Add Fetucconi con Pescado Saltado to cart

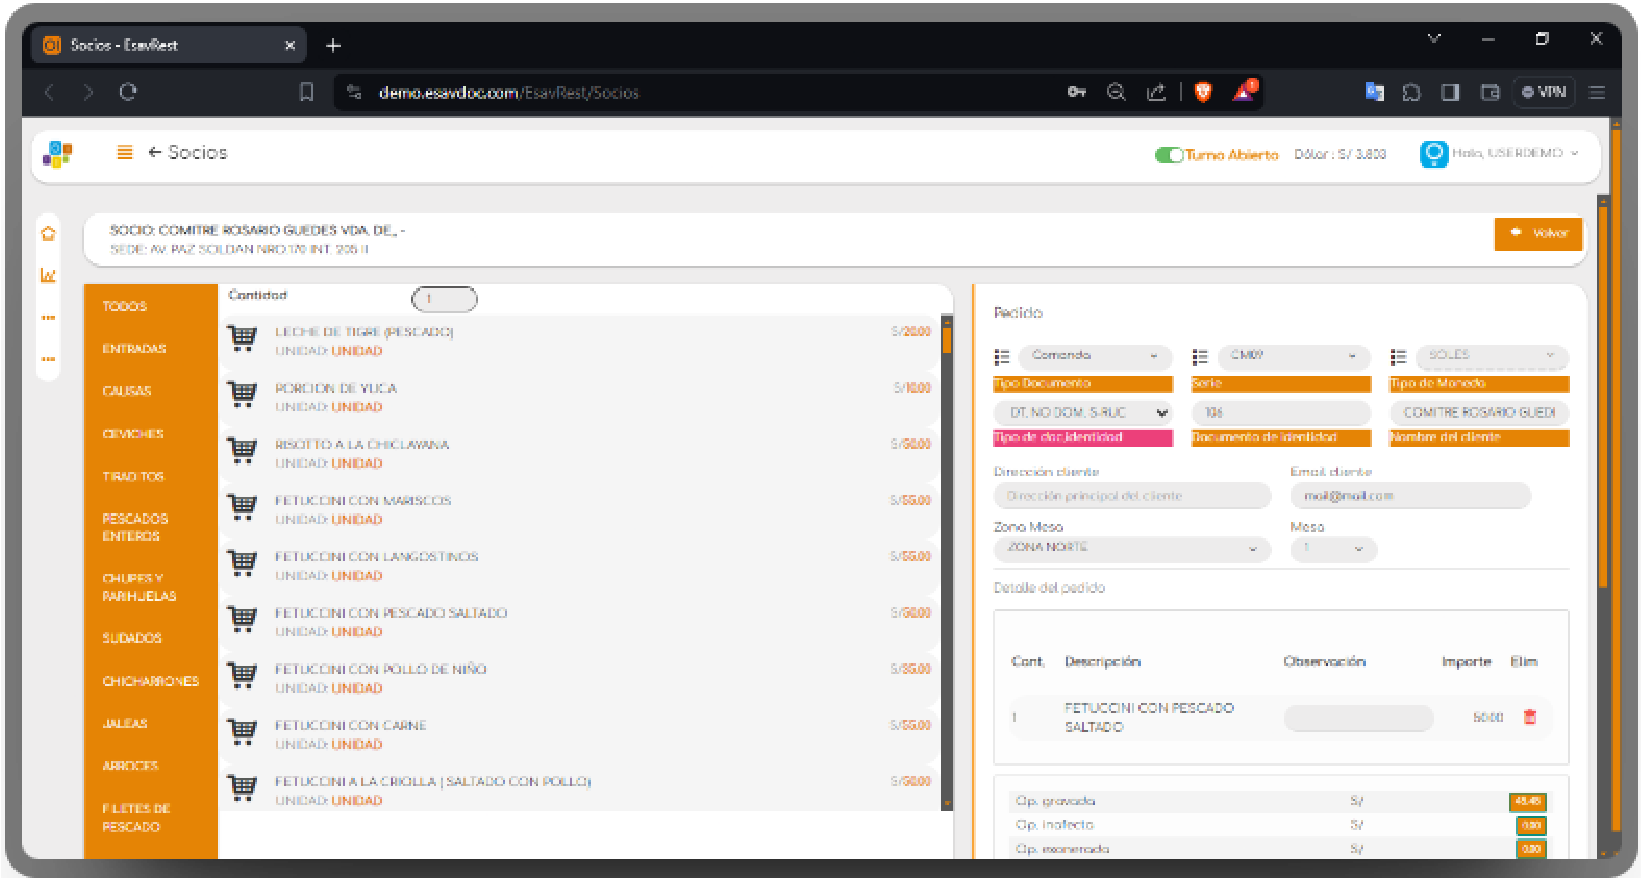[x=242, y=619]
